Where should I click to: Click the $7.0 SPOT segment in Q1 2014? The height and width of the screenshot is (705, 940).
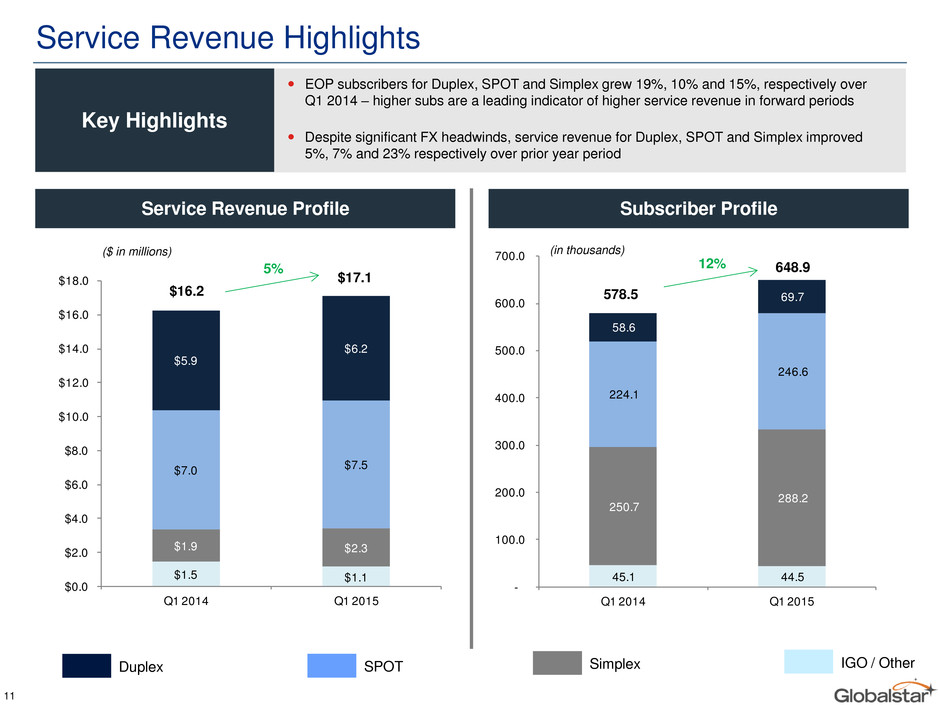point(186,470)
